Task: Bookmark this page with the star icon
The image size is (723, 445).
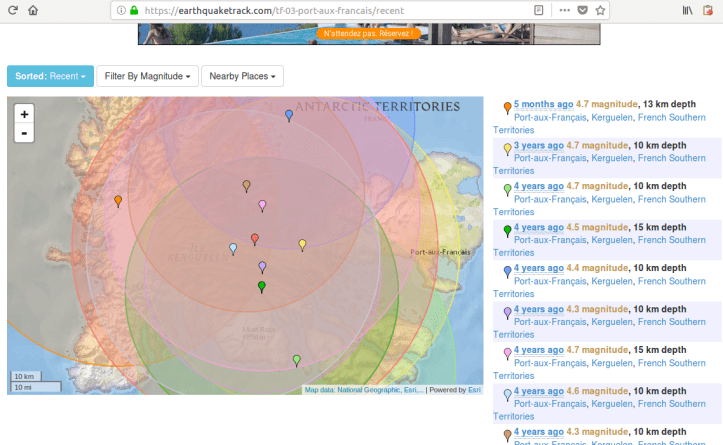Action: click(600, 10)
